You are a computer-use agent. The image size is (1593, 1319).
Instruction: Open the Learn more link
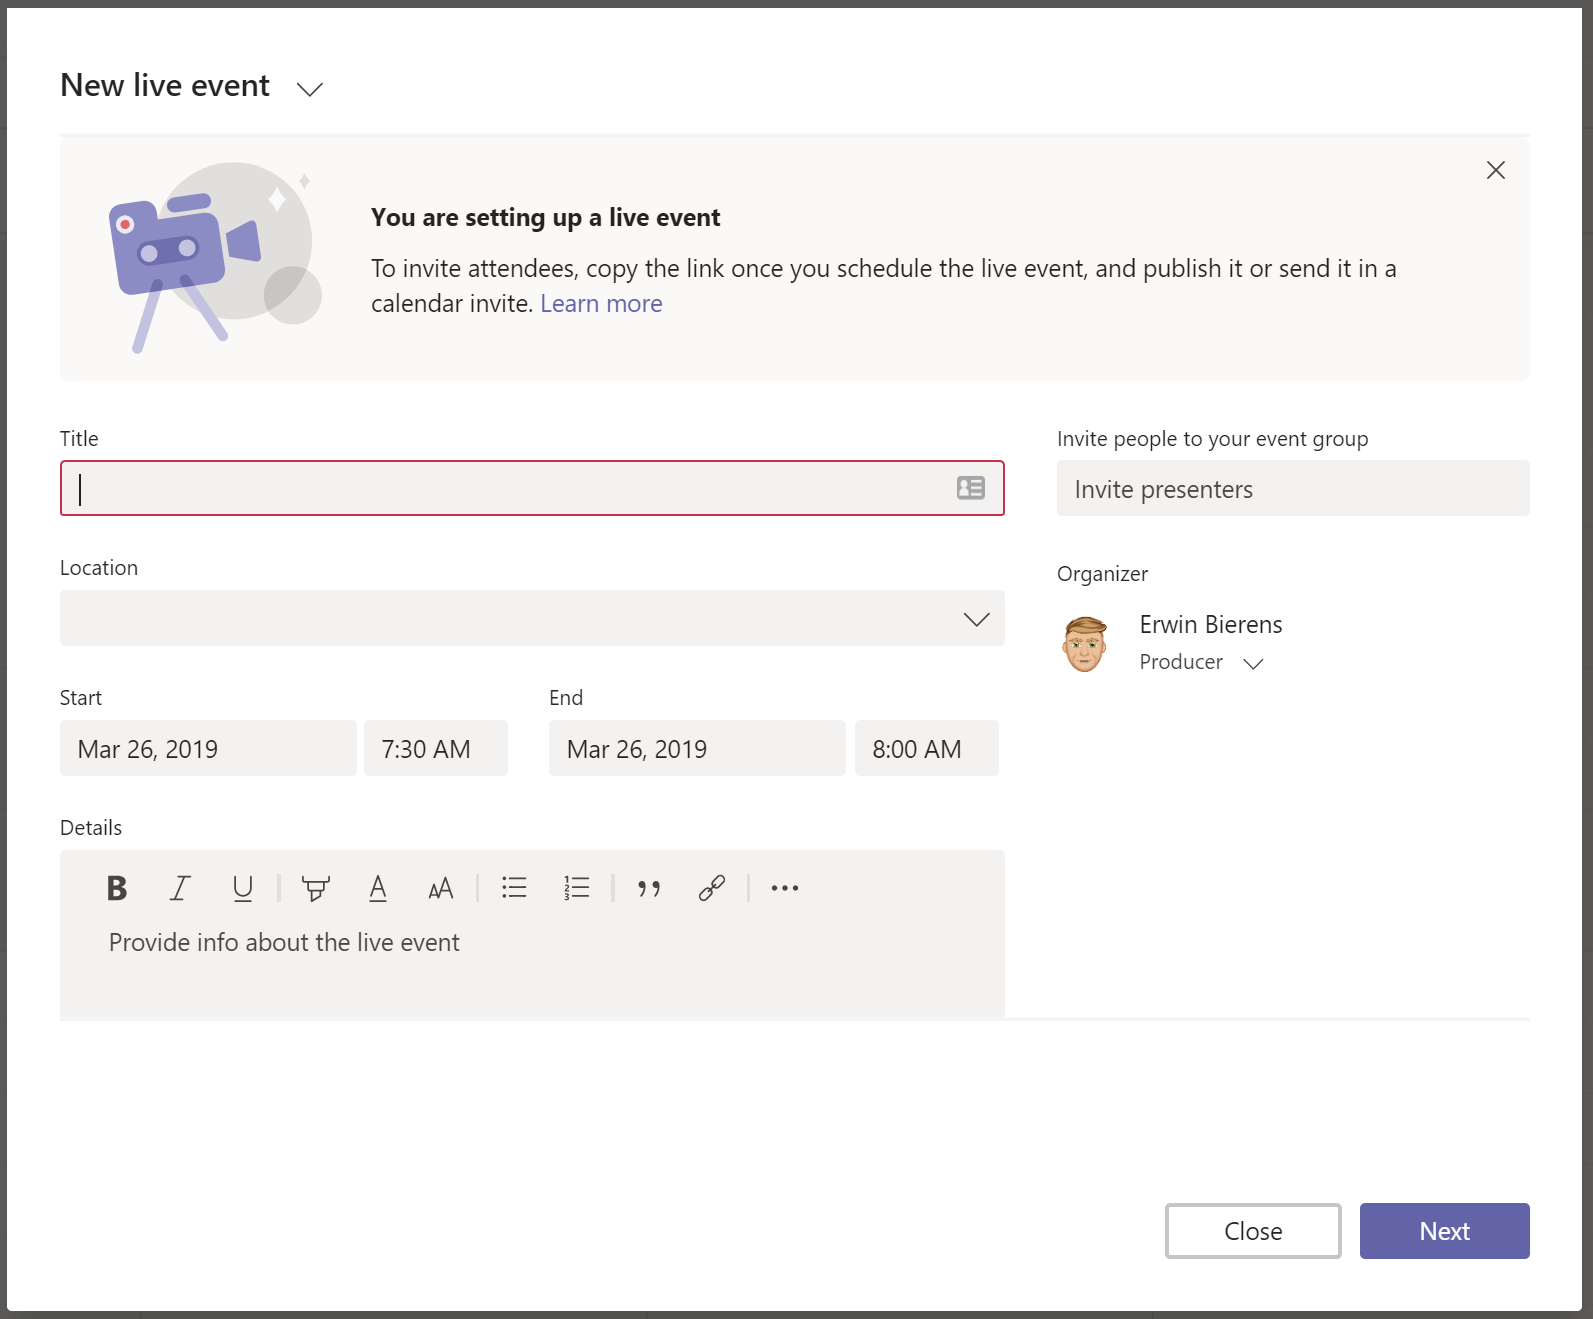coord(601,304)
